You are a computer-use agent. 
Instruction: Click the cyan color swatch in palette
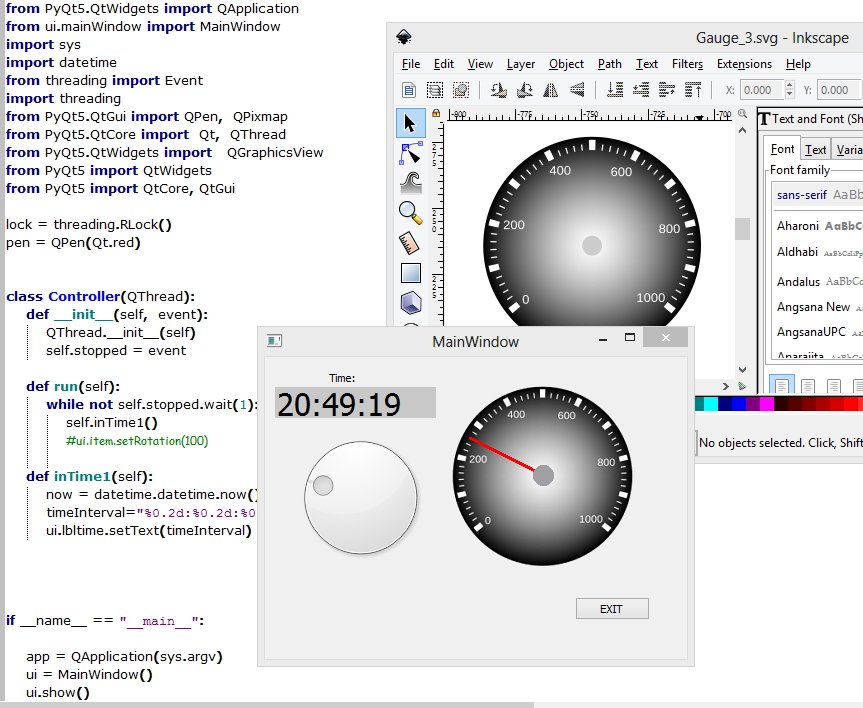711,404
